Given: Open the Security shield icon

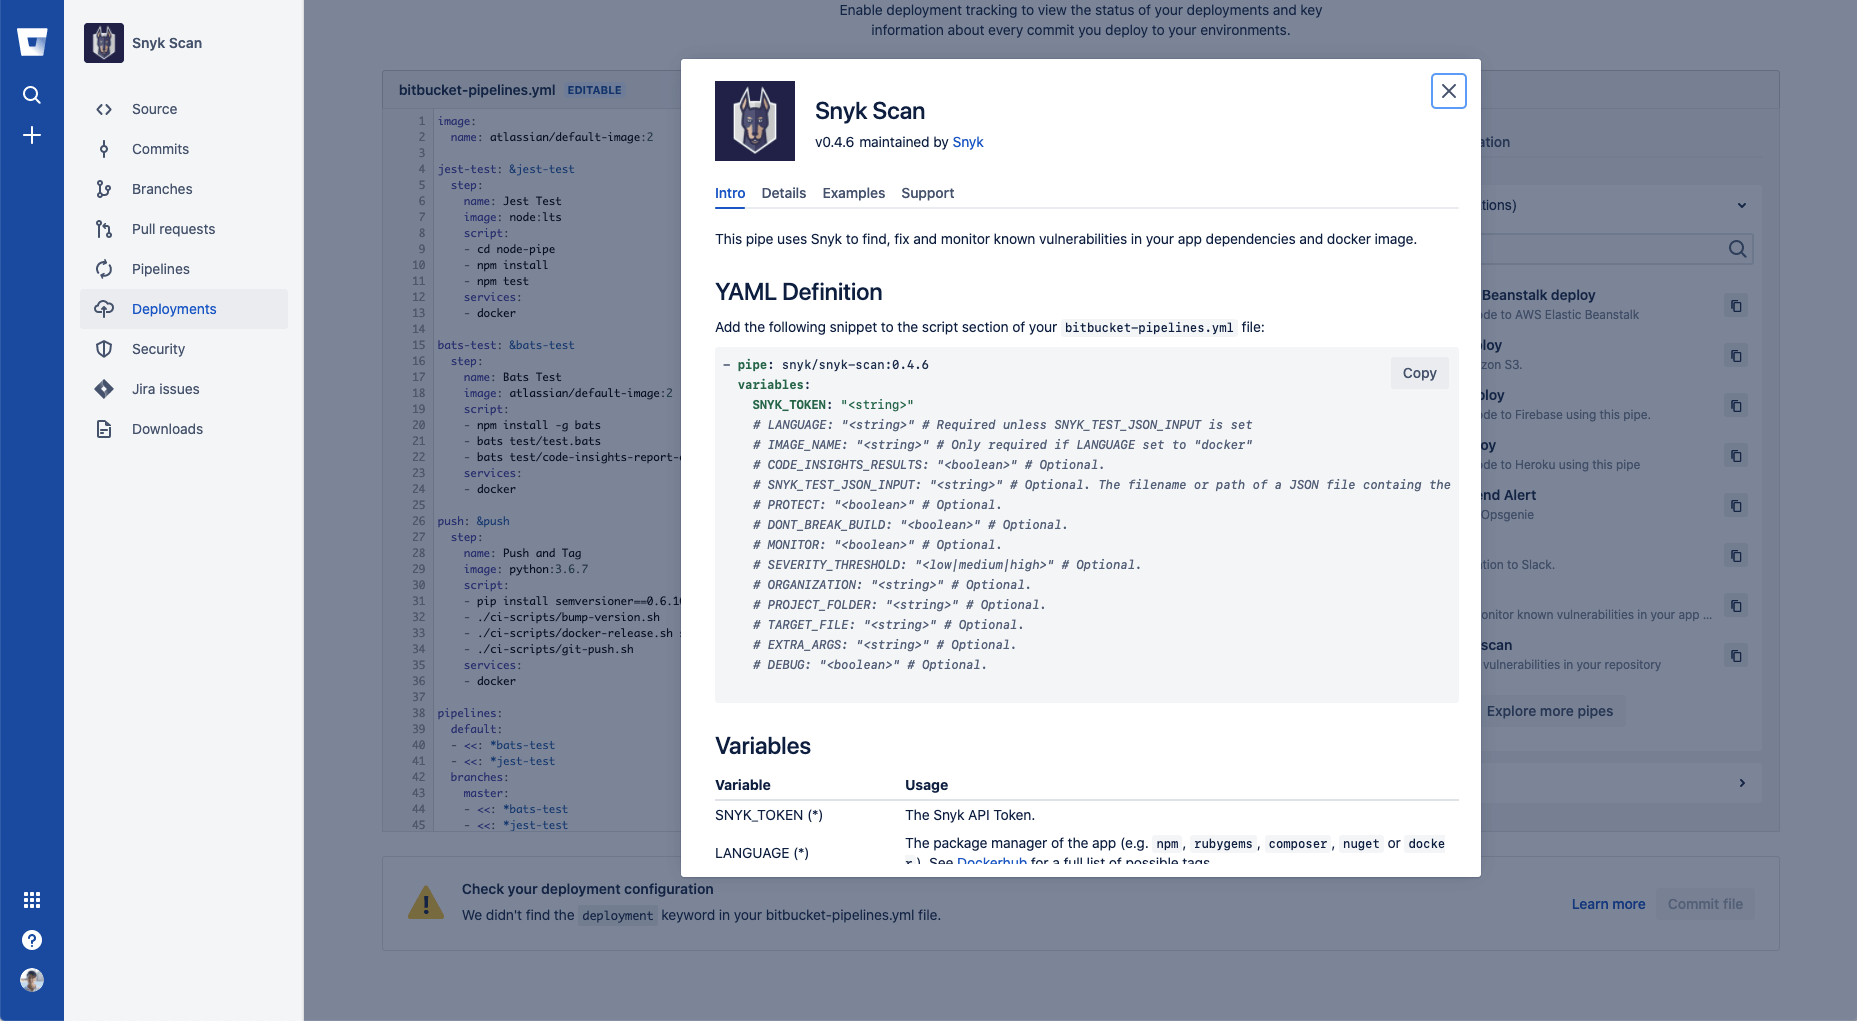Looking at the screenshot, I should (104, 348).
